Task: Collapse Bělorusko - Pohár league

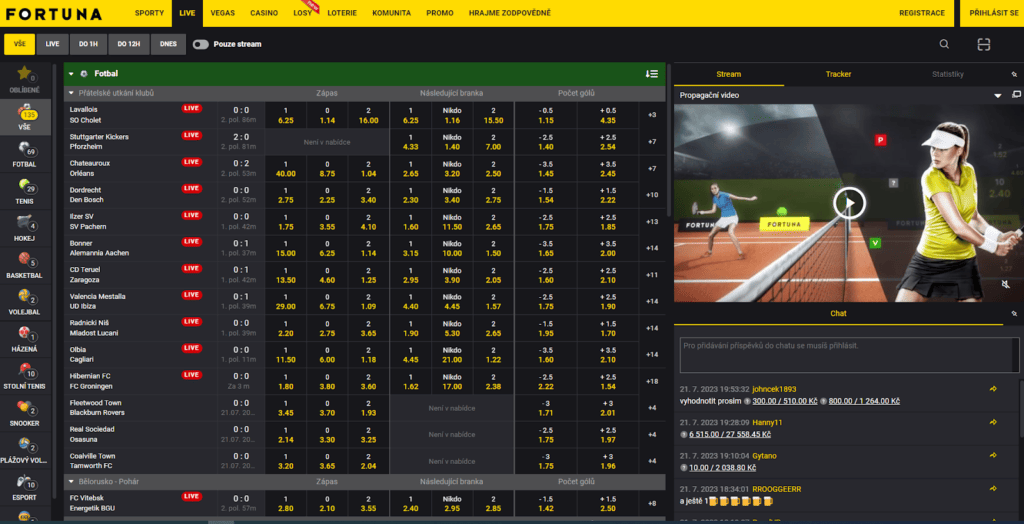Action: pos(72,482)
